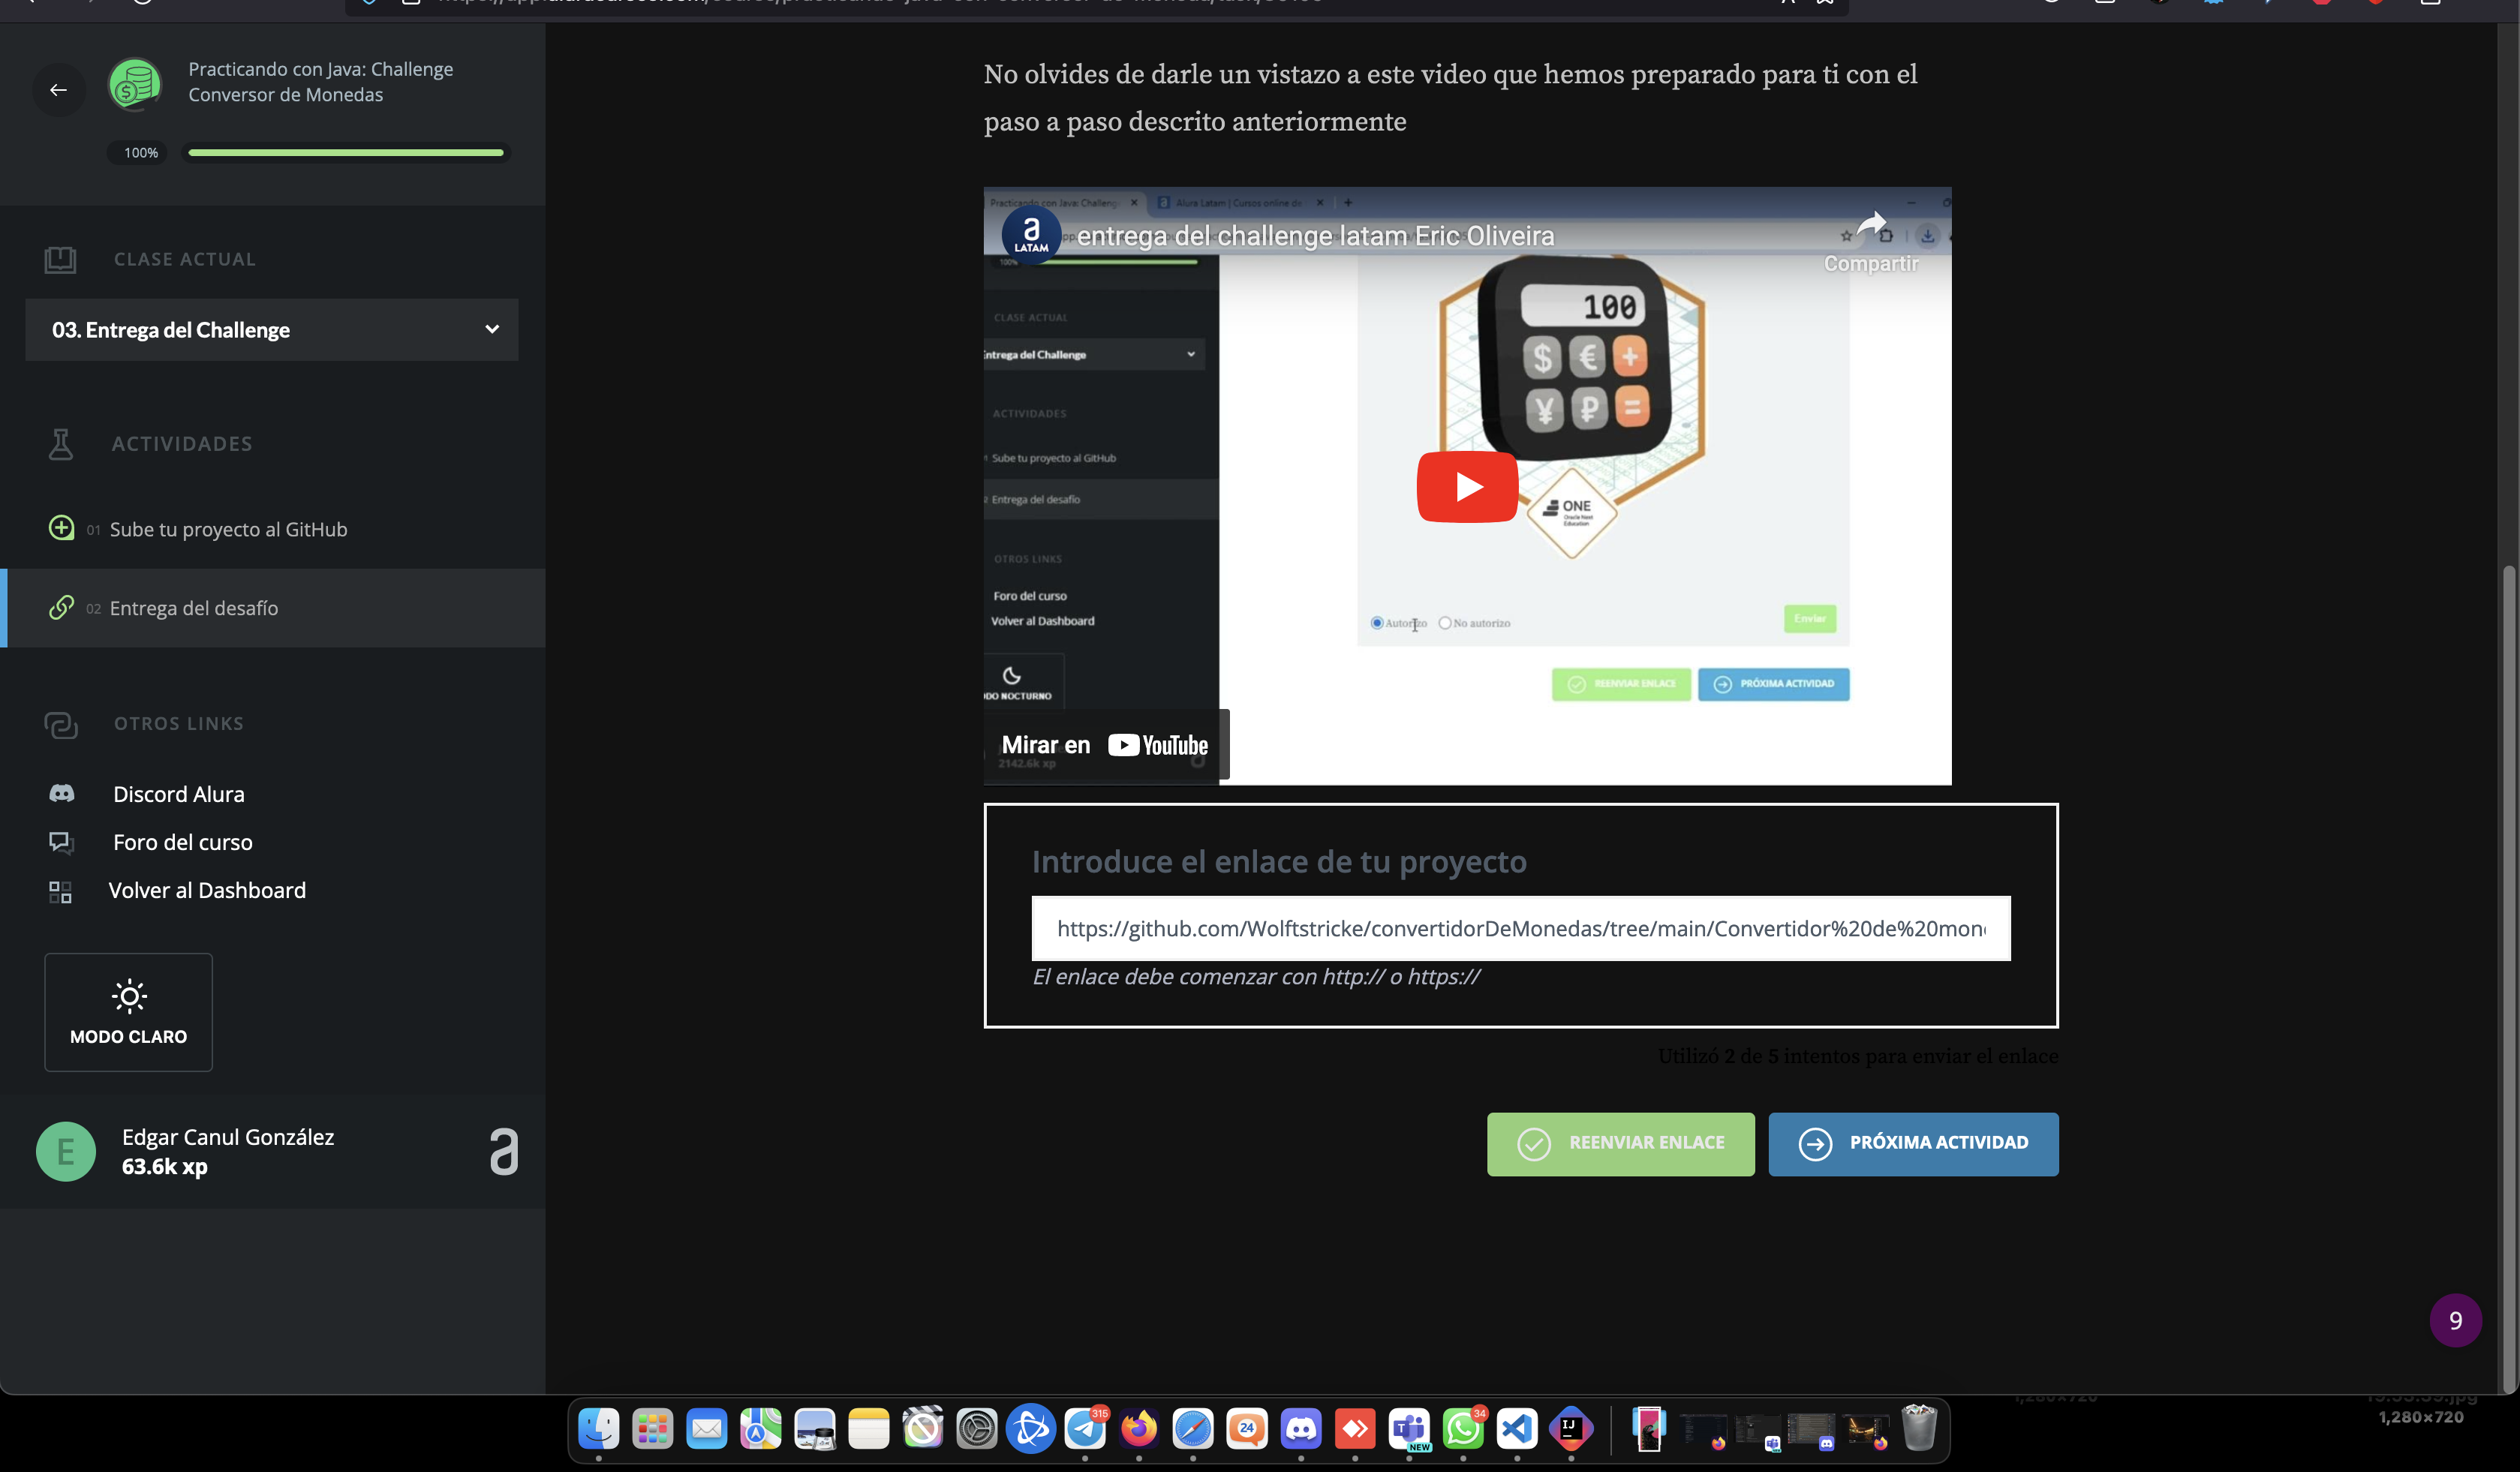Play the embedded YouTube video

(1467, 487)
